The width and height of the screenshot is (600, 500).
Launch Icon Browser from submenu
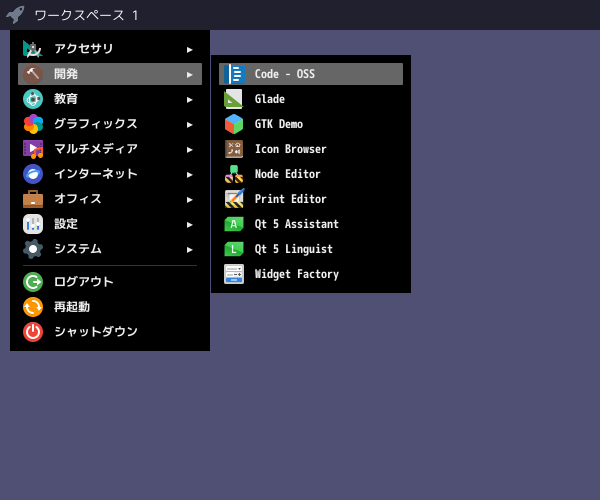pyautogui.click(x=311, y=149)
